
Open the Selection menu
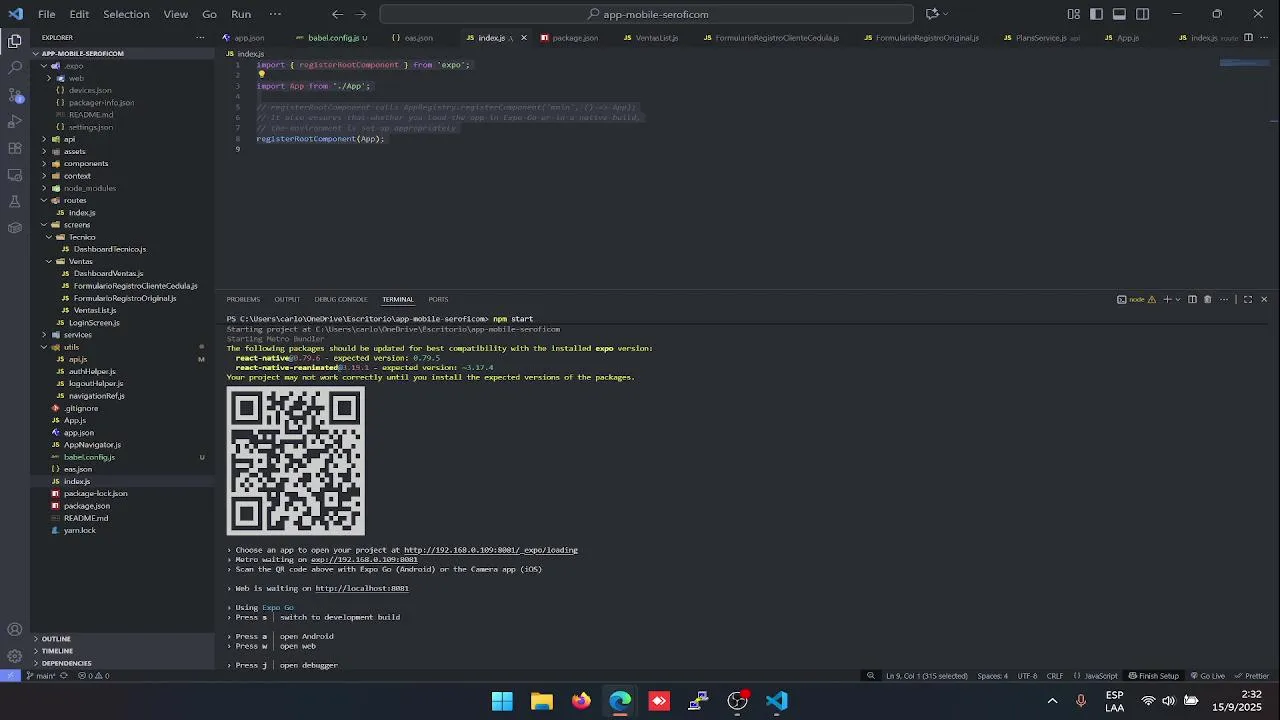tap(126, 14)
